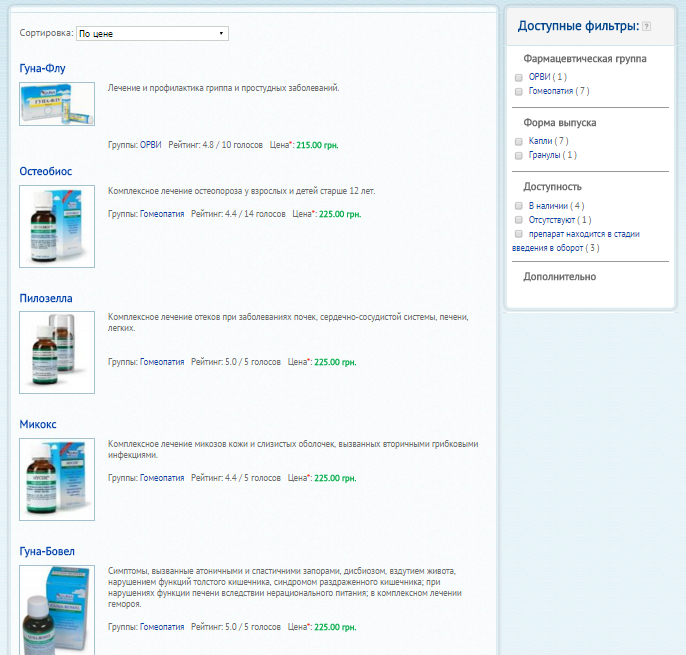Enable the ОРВИ filter checkbox
The image size is (686, 655).
519,77
